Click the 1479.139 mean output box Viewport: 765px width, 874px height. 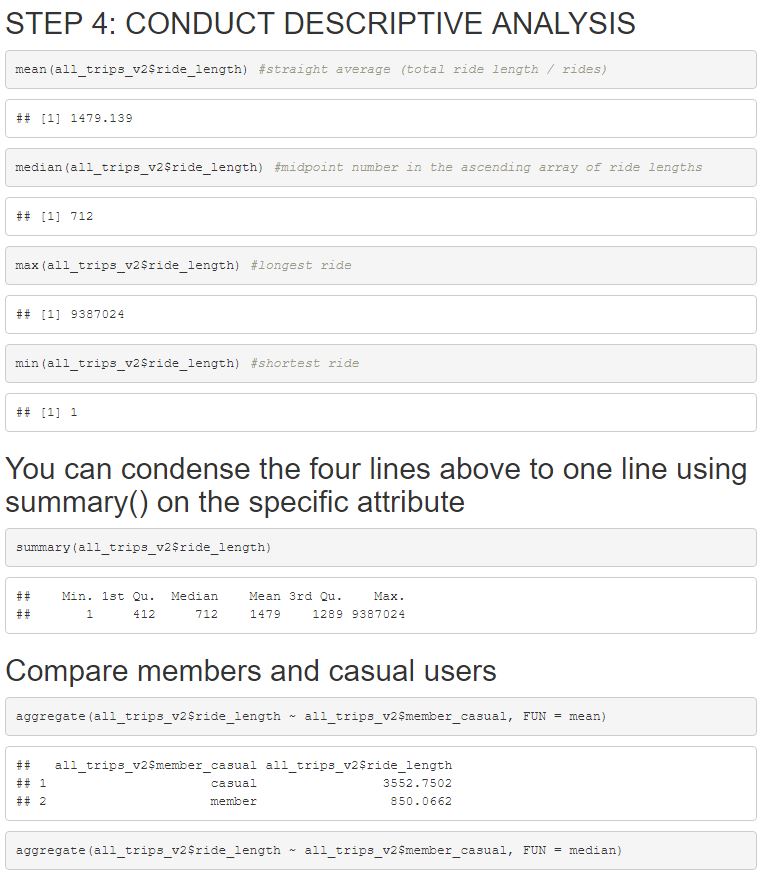tap(380, 118)
